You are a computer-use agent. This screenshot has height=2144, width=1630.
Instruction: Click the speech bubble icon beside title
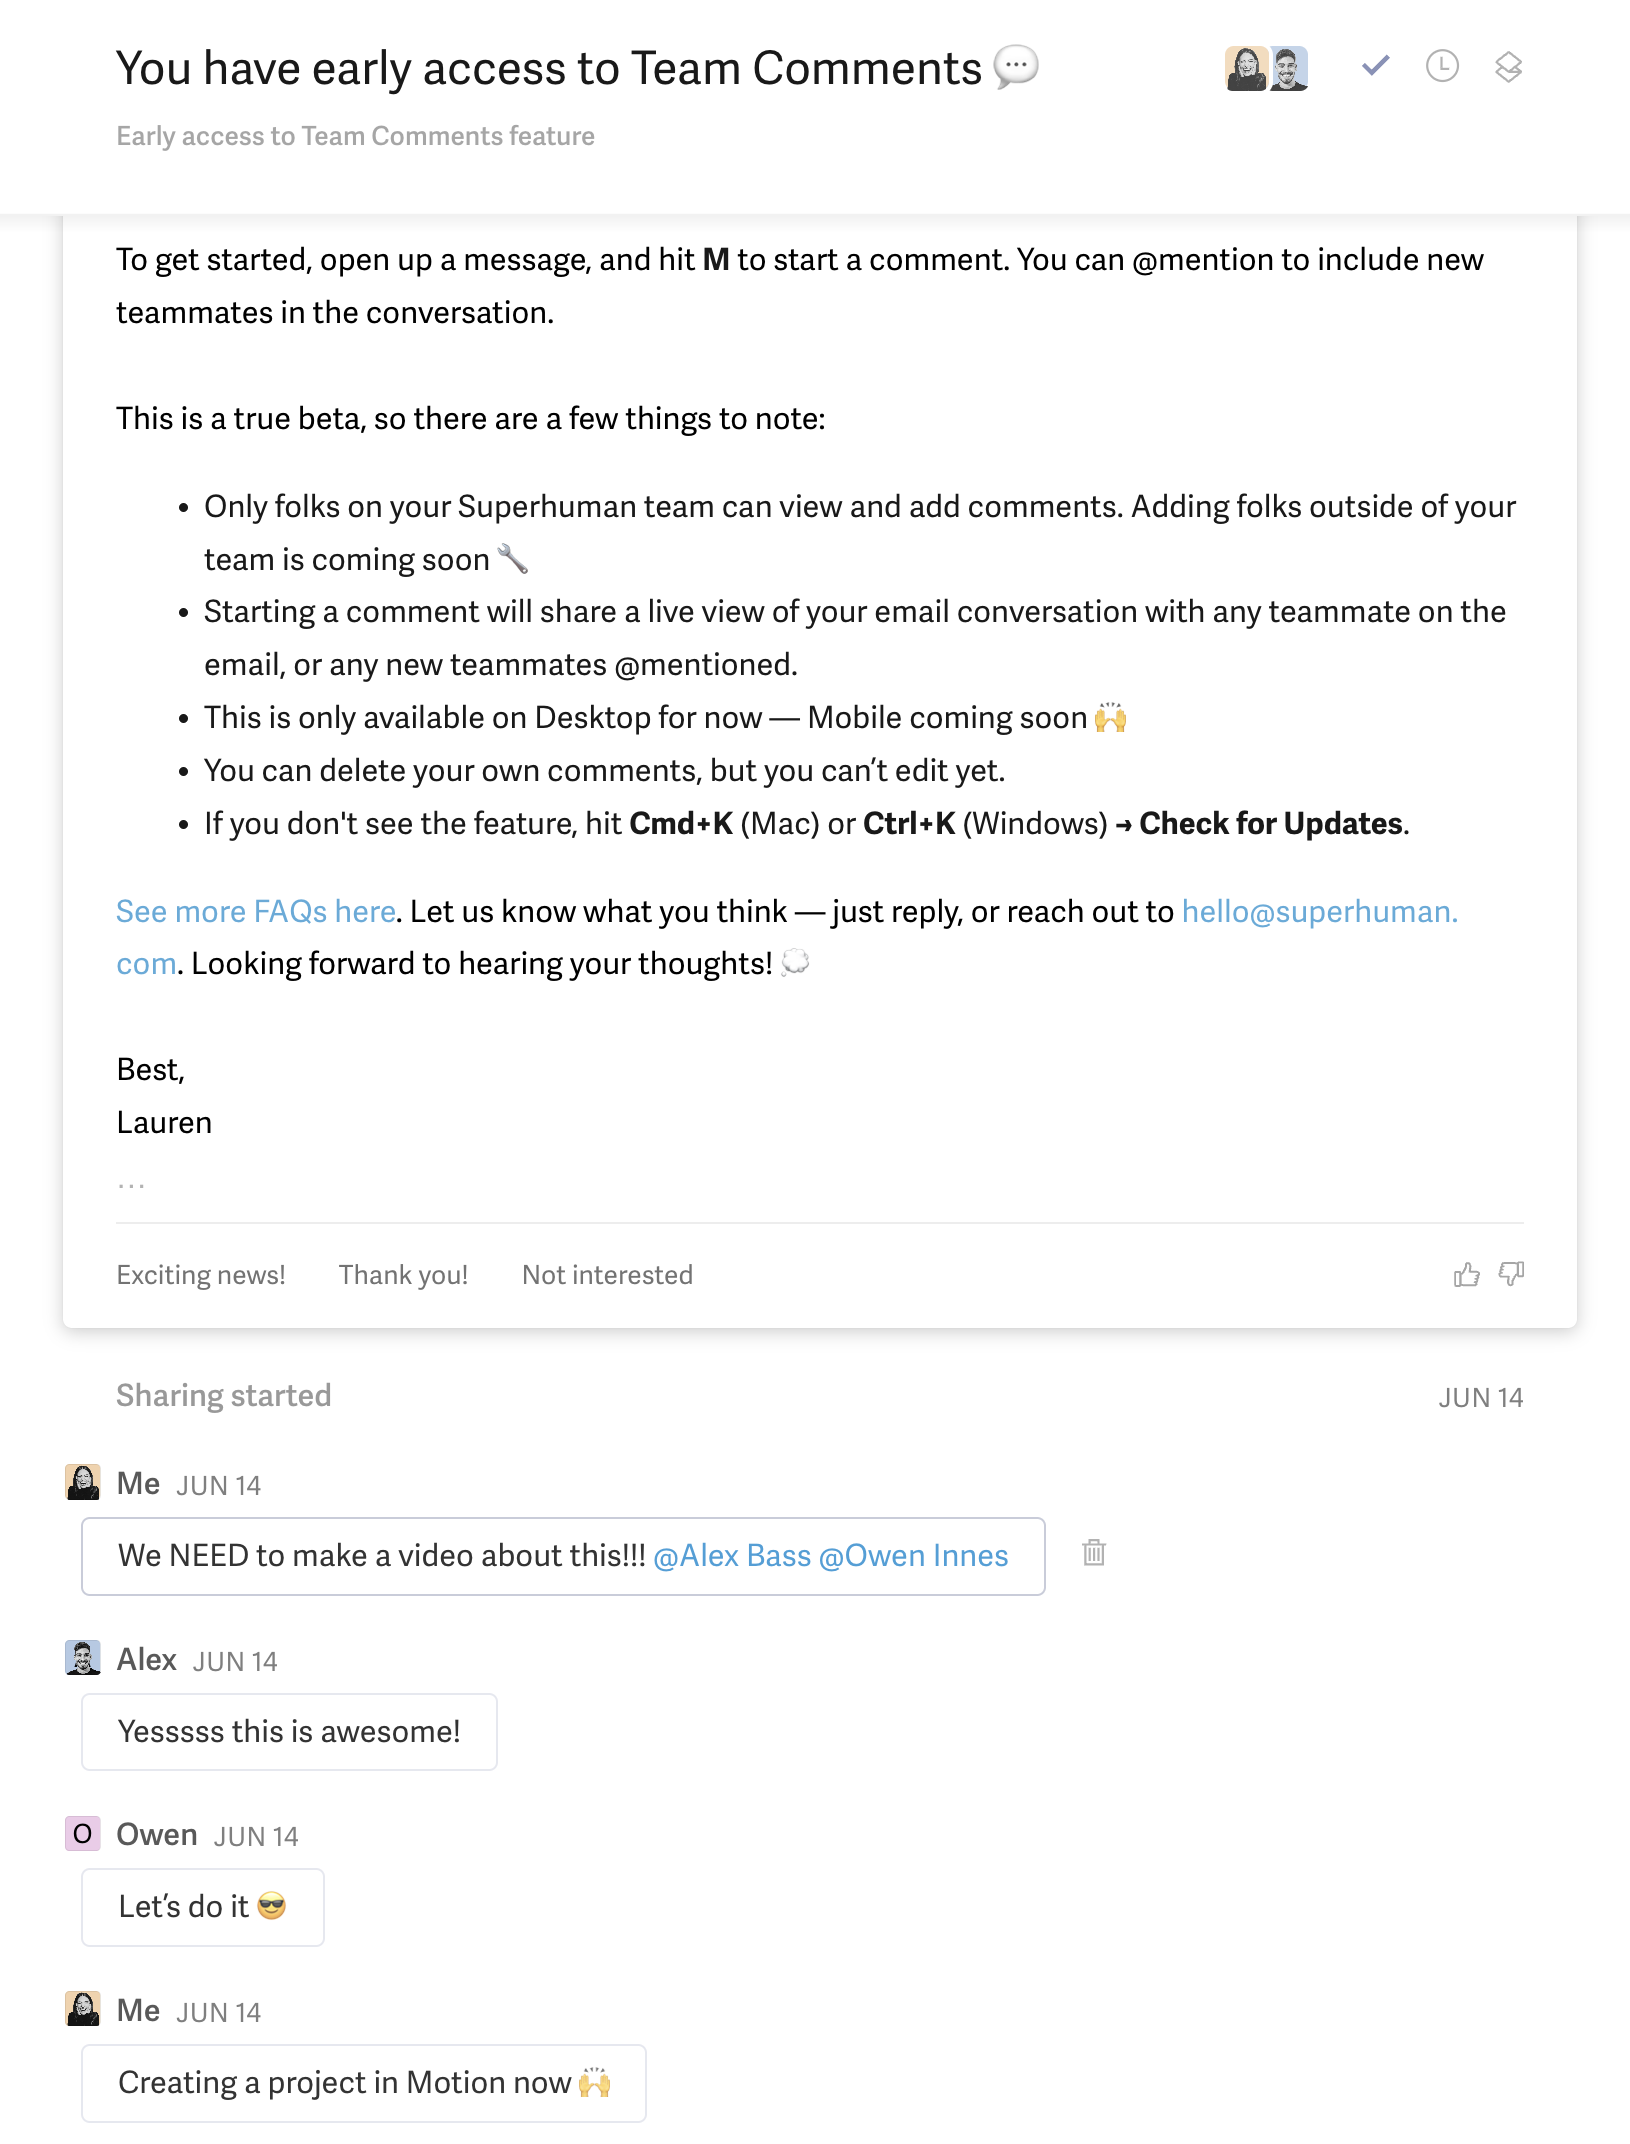point(1016,68)
